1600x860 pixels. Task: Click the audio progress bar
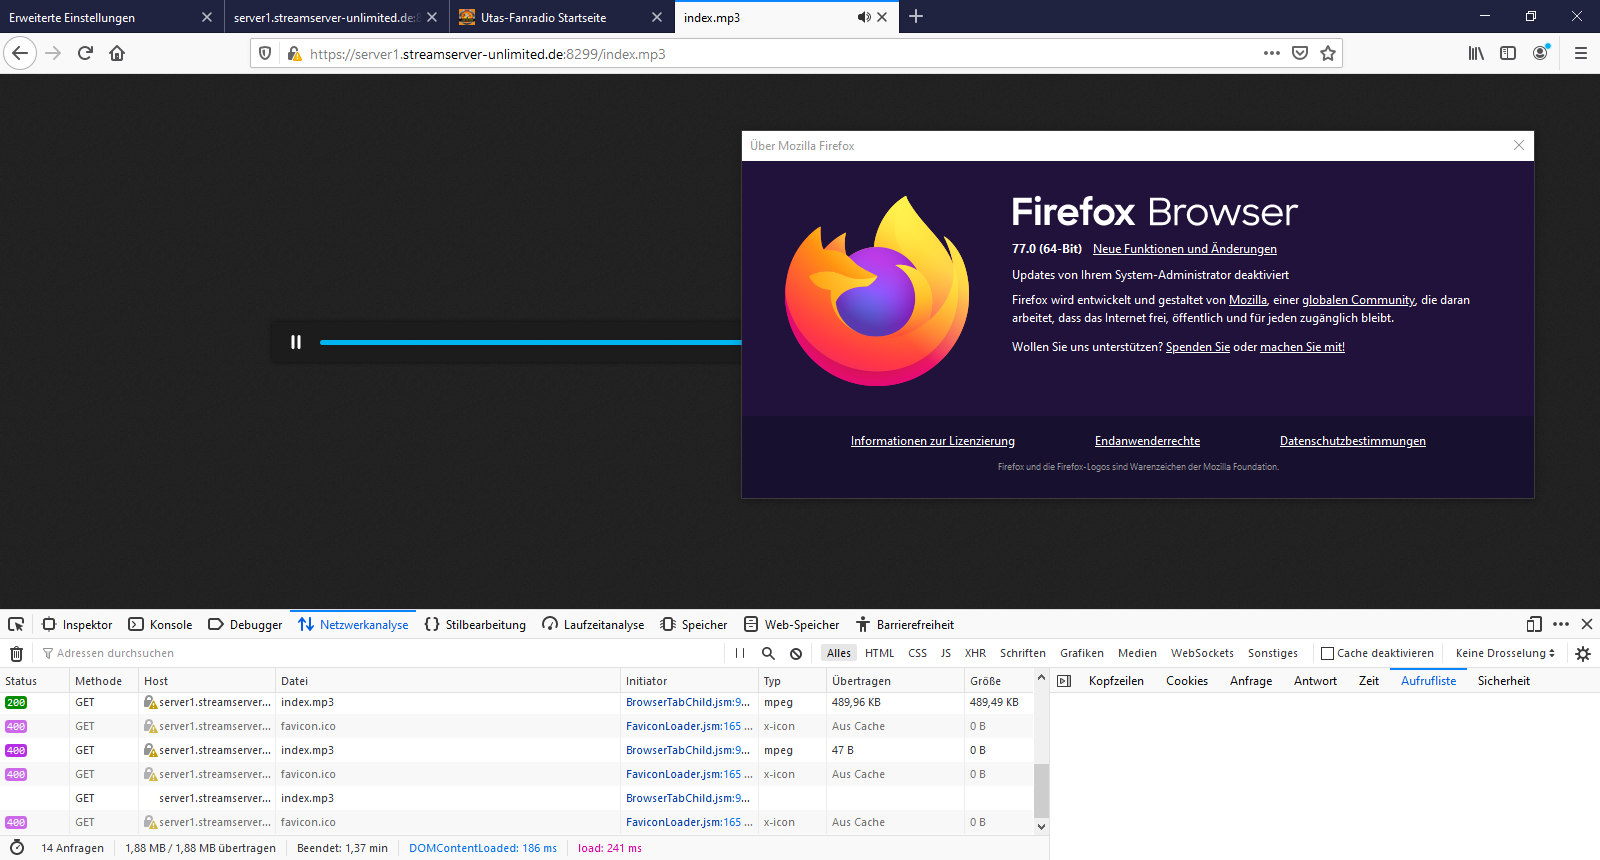click(530, 342)
